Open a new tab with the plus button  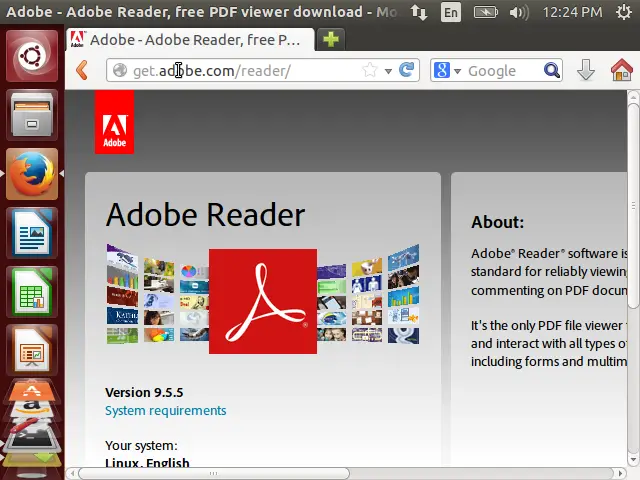331,40
